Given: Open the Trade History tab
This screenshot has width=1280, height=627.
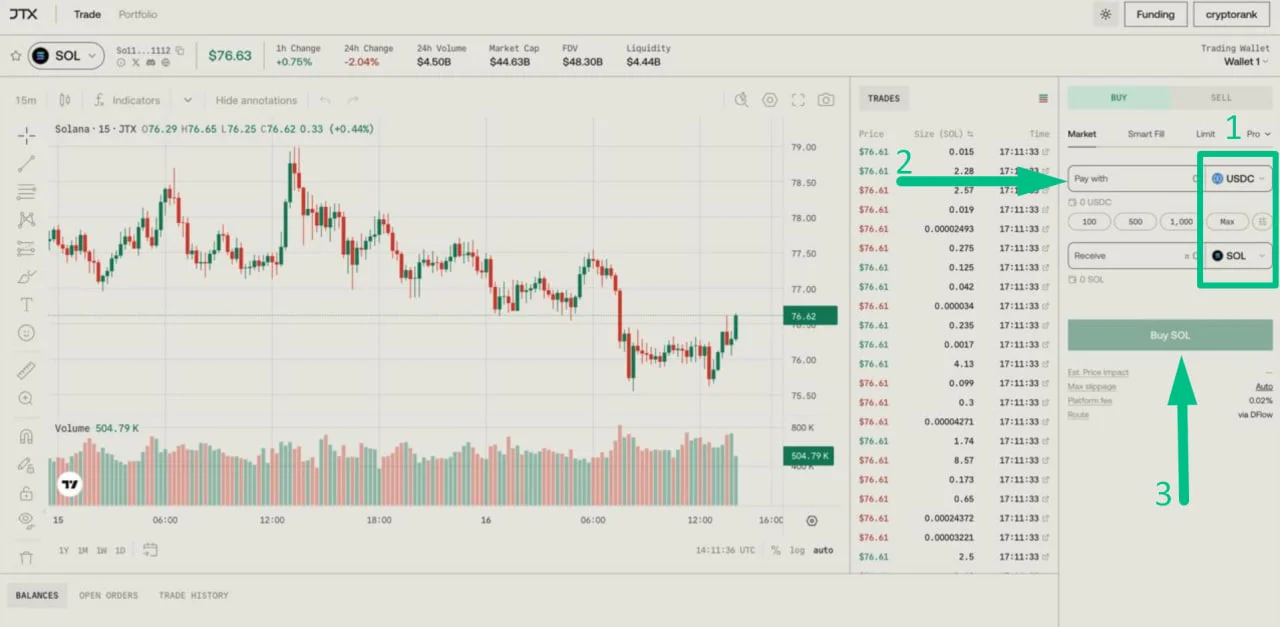Looking at the screenshot, I should click(x=193, y=595).
